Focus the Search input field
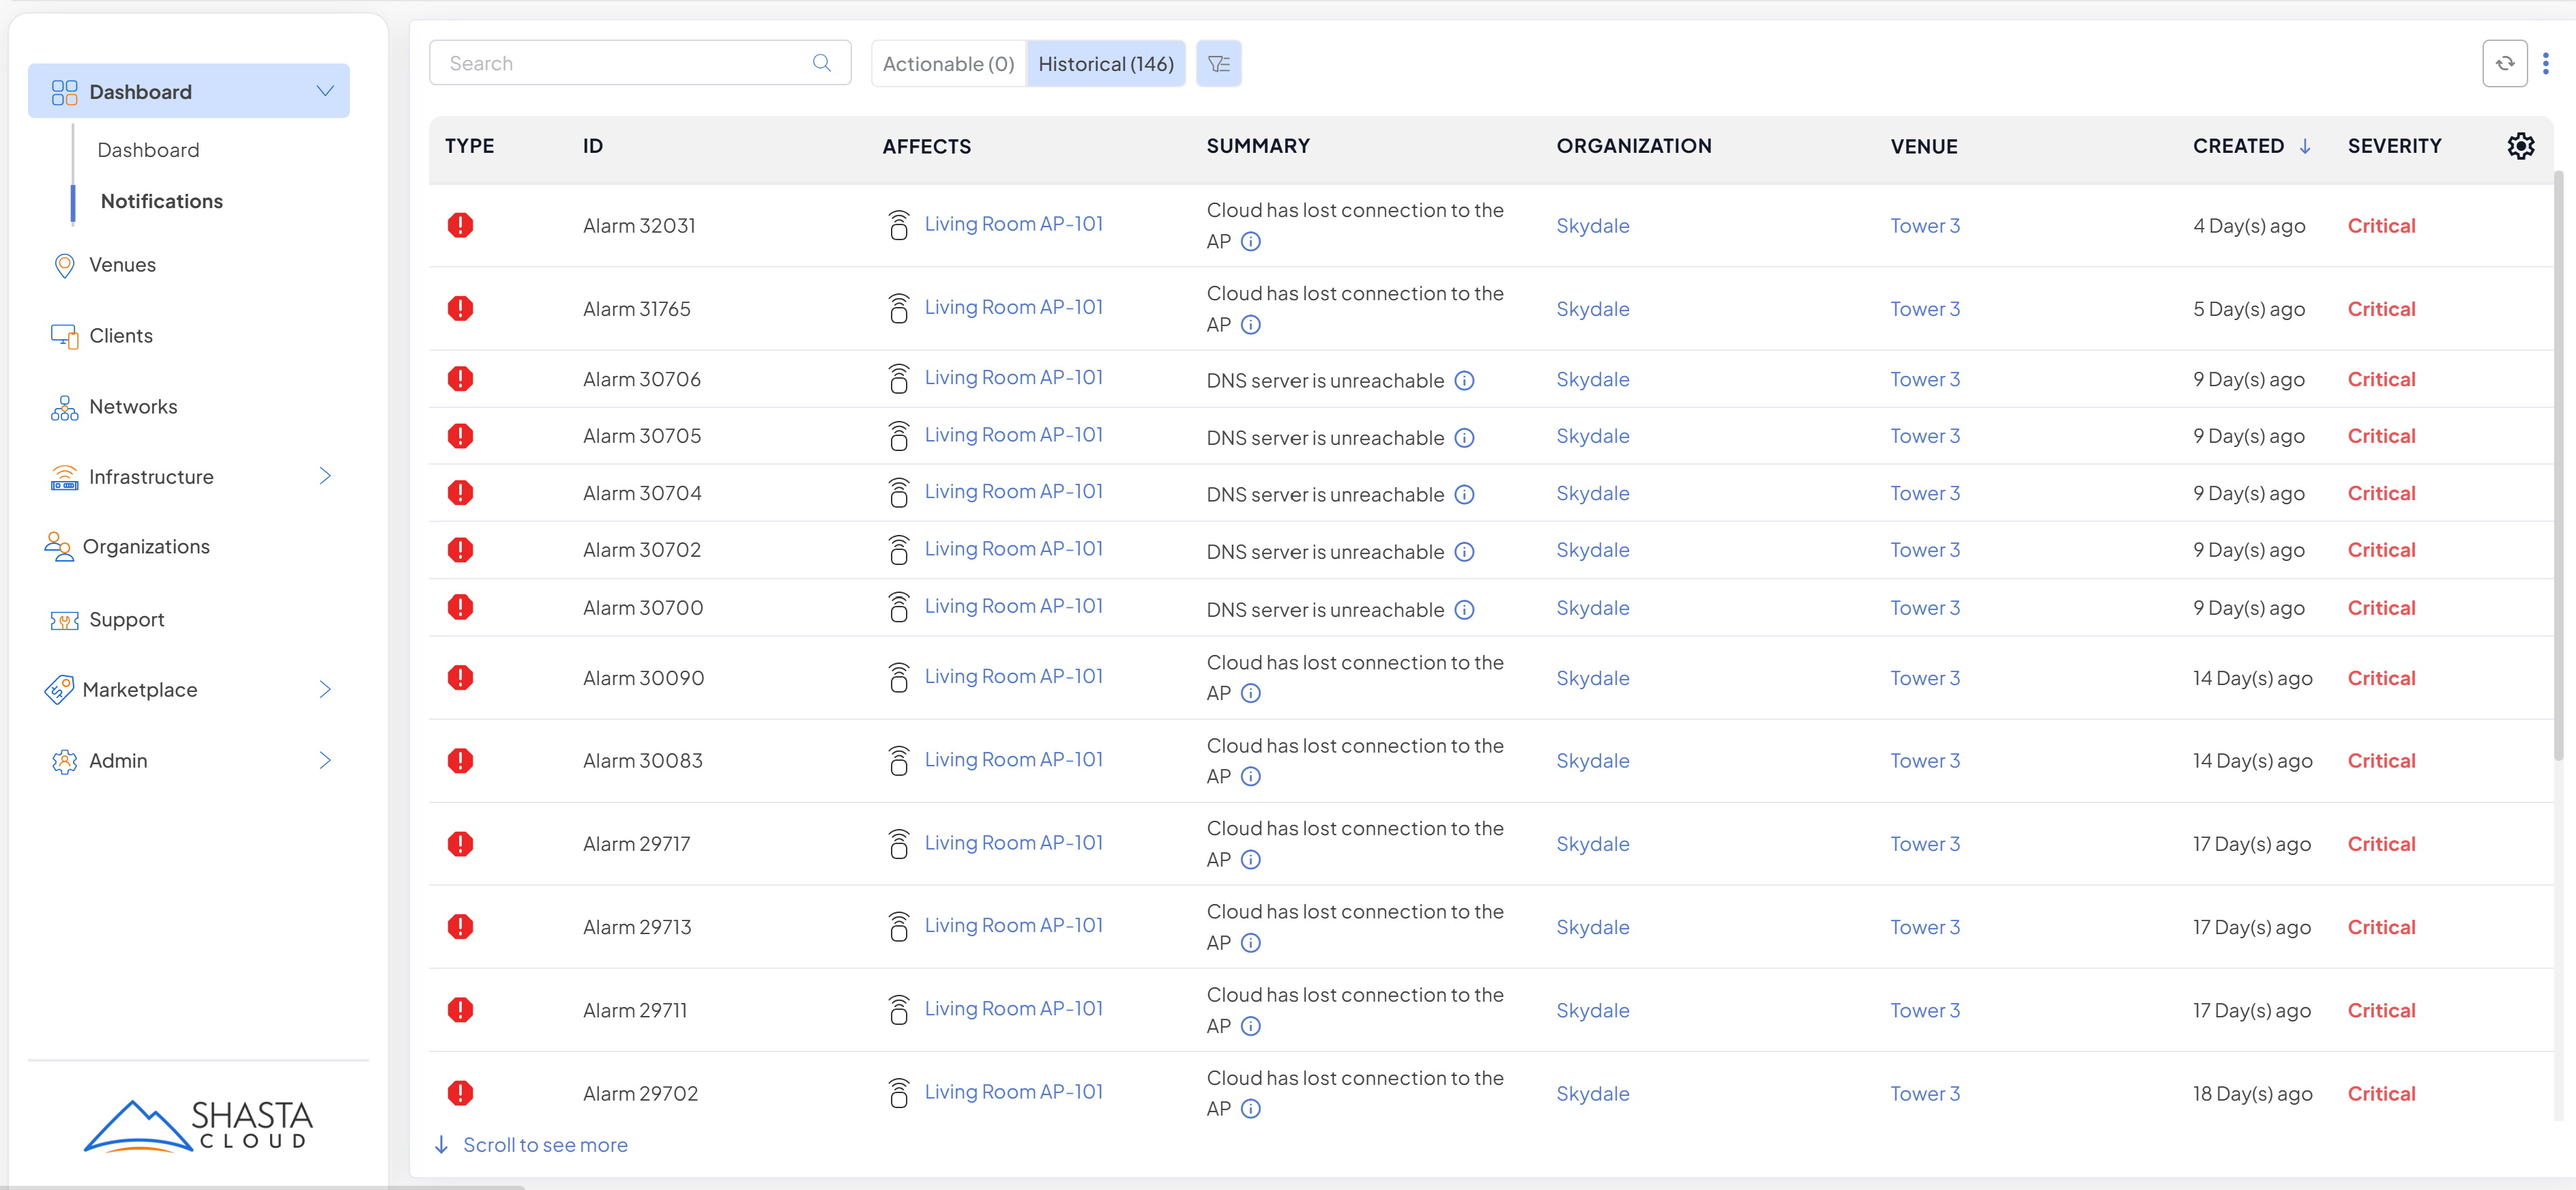The width and height of the screenshot is (2576, 1190). tap(620, 63)
